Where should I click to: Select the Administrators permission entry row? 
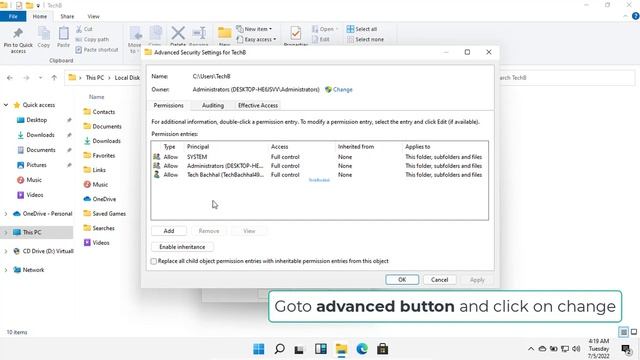319,166
